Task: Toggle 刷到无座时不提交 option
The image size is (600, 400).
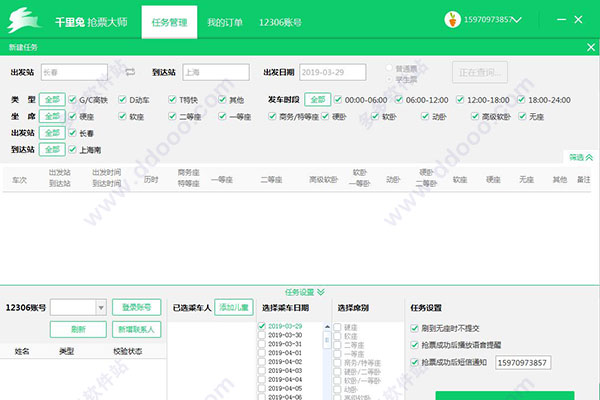Action: [x=414, y=328]
